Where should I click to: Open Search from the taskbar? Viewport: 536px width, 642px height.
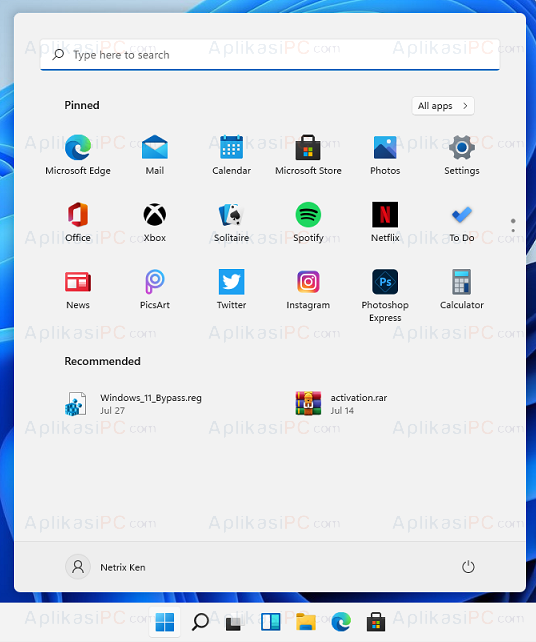(200, 622)
